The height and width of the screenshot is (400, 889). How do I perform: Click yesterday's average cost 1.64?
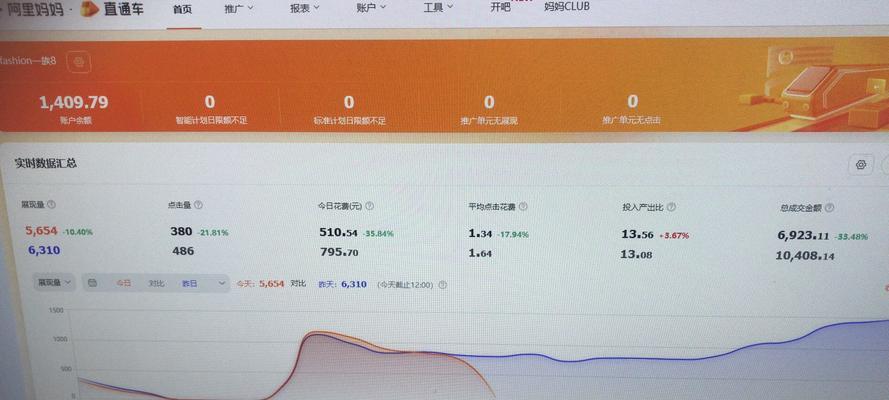pyautogui.click(x=480, y=253)
